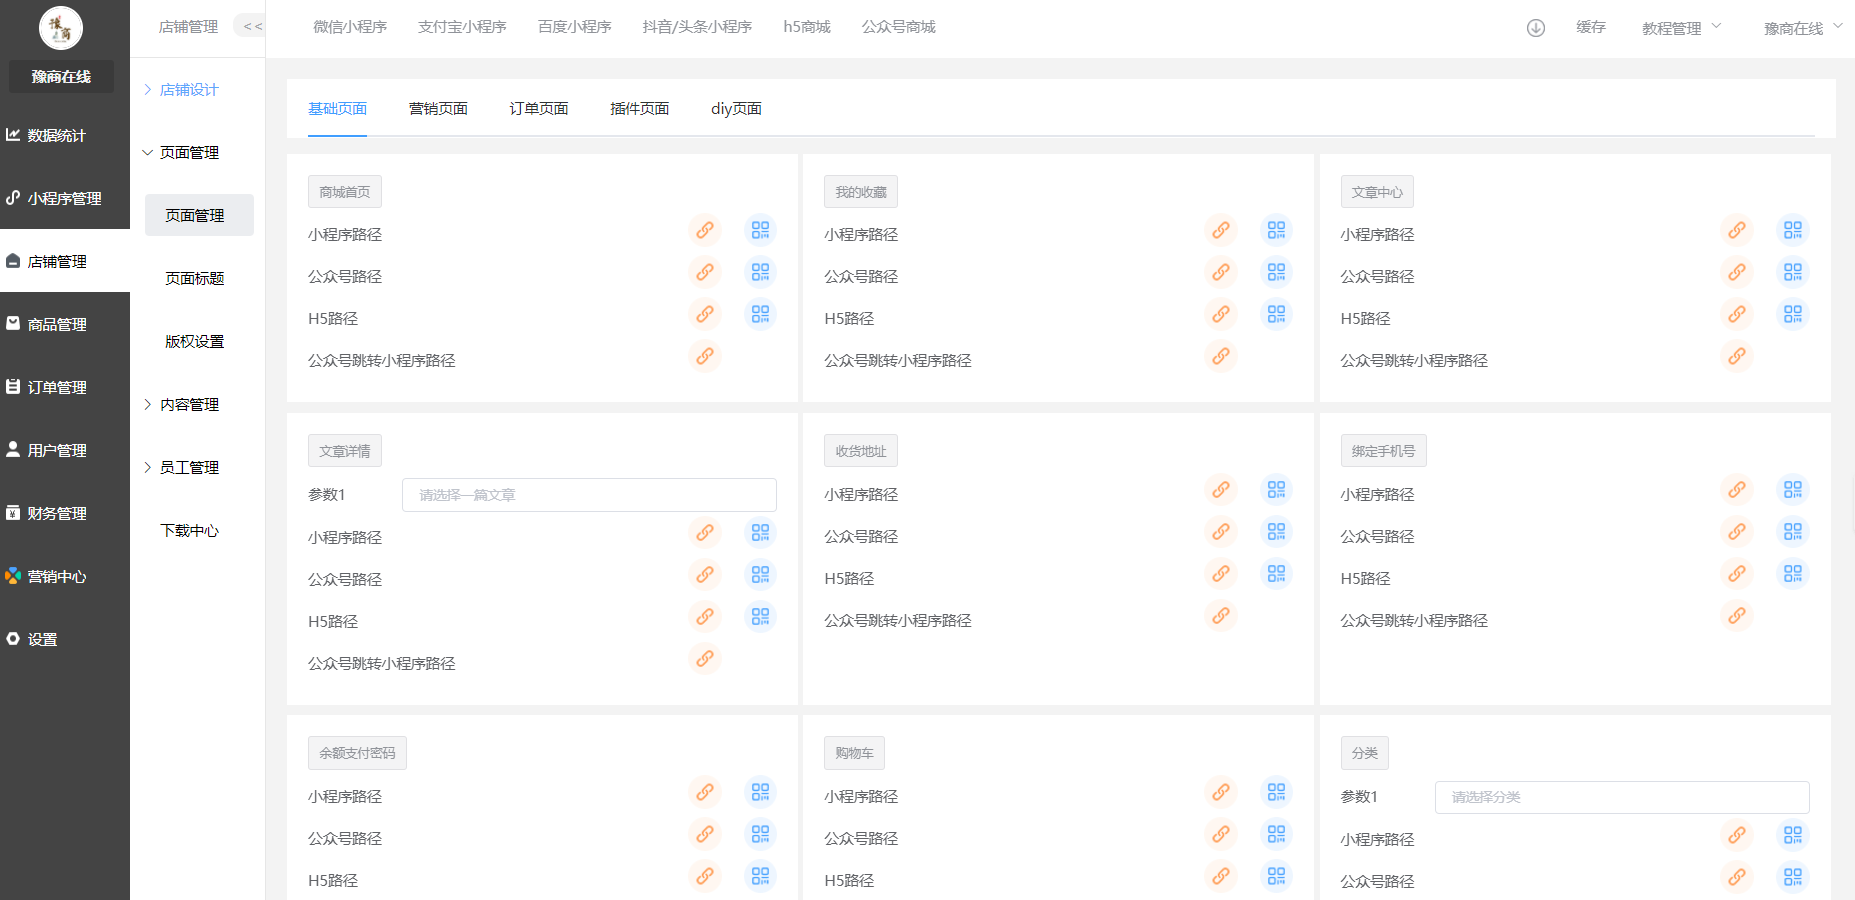The width and height of the screenshot is (1855, 900).
Task: Copy link for 文章详情 小程序路径
Action: 705,533
